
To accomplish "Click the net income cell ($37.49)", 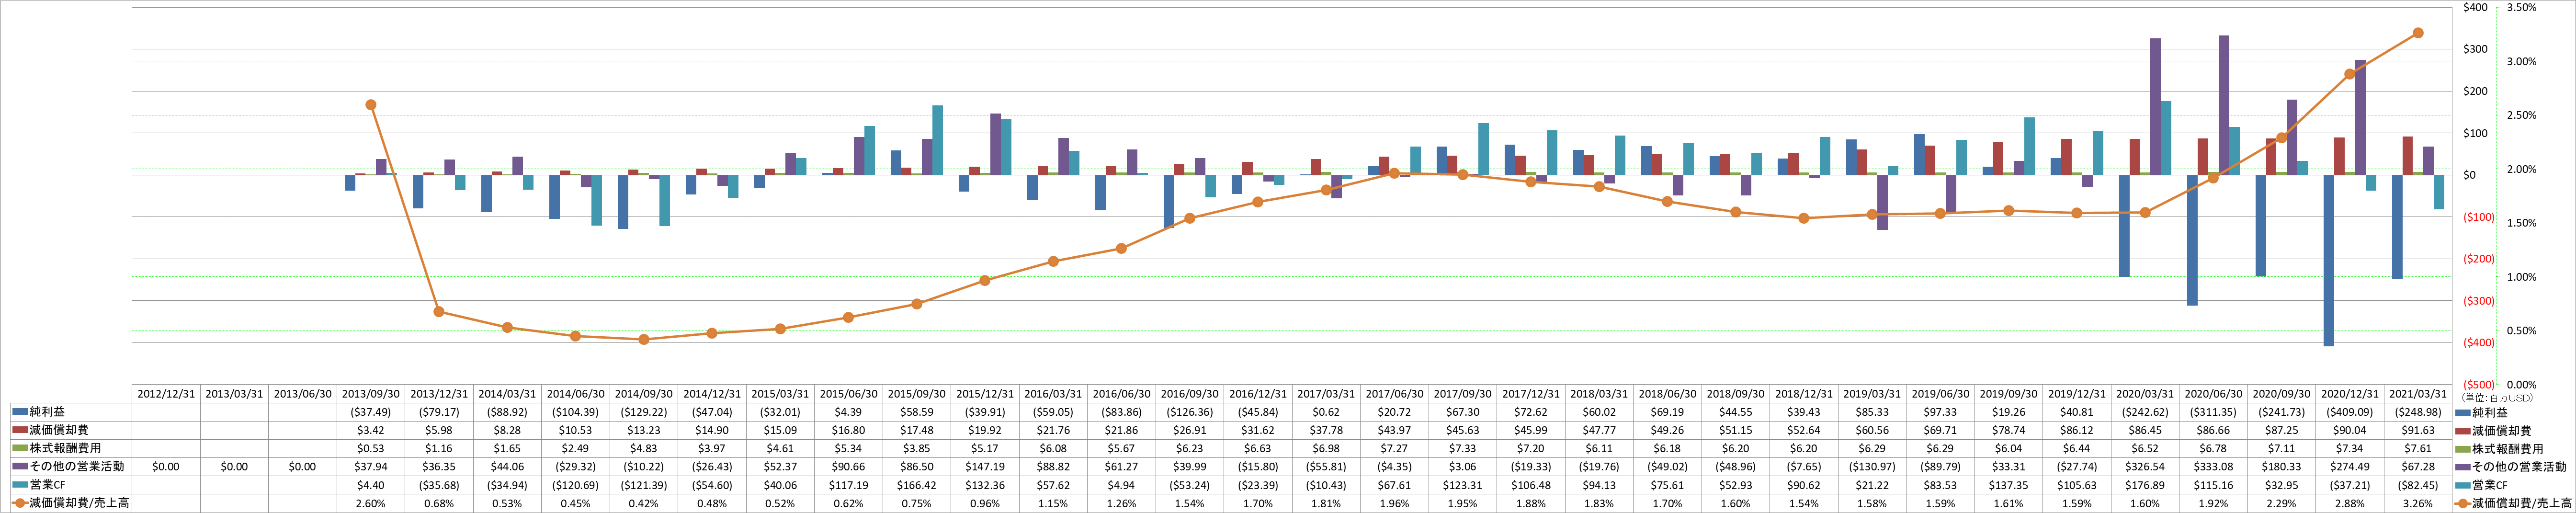I will pyautogui.click(x=370, y=412).
